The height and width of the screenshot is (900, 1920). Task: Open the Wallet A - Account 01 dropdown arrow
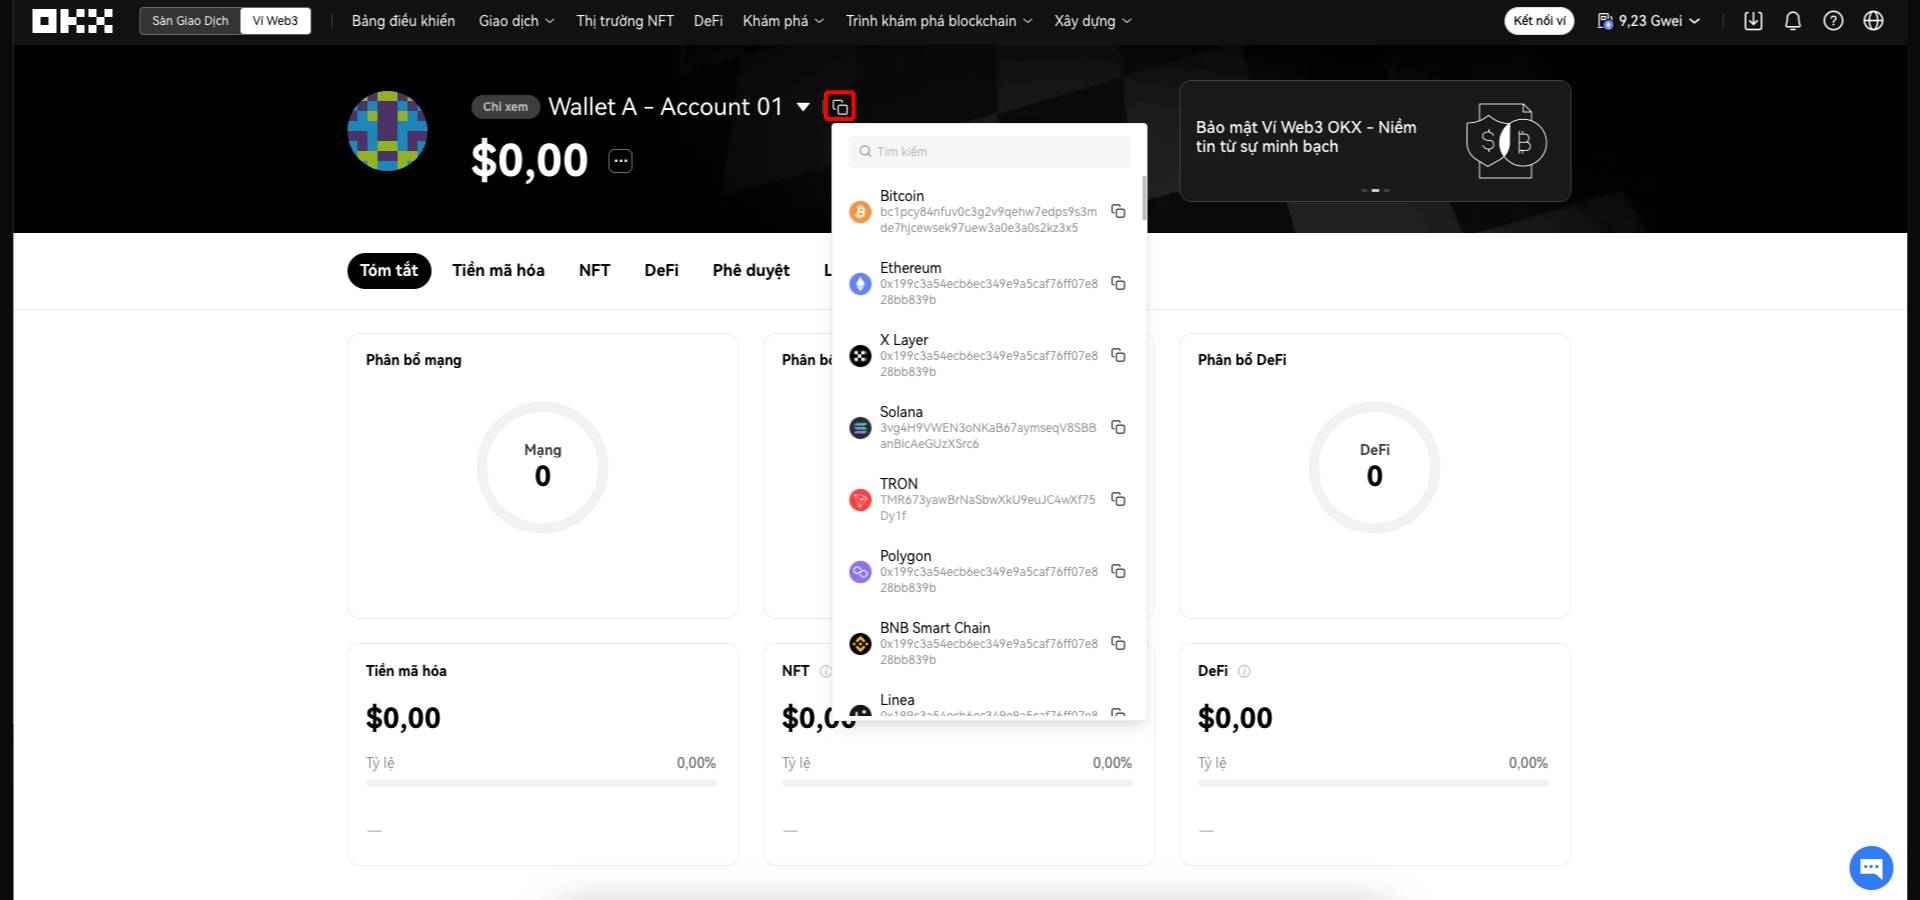(803, 107)
